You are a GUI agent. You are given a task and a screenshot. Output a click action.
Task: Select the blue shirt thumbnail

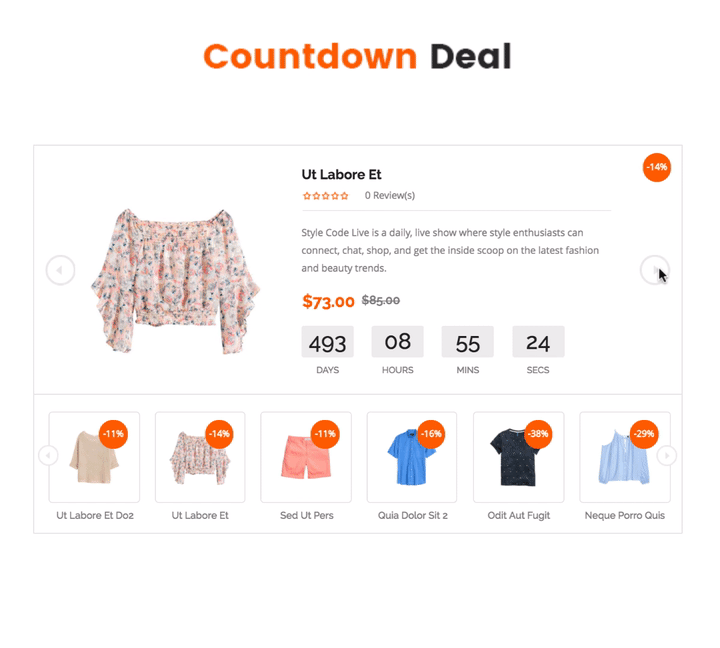(x=412, y=457)
